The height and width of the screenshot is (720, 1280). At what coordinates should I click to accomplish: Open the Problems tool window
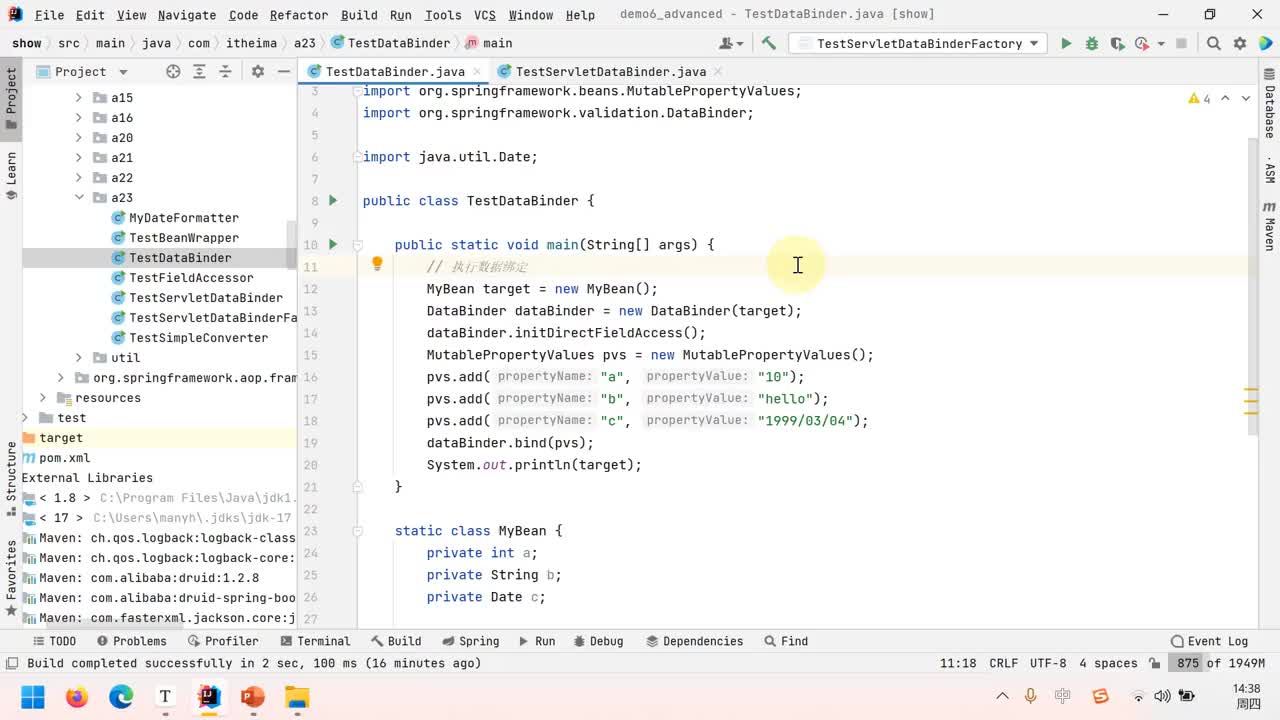pyautogui.click(x=131, y=641)
